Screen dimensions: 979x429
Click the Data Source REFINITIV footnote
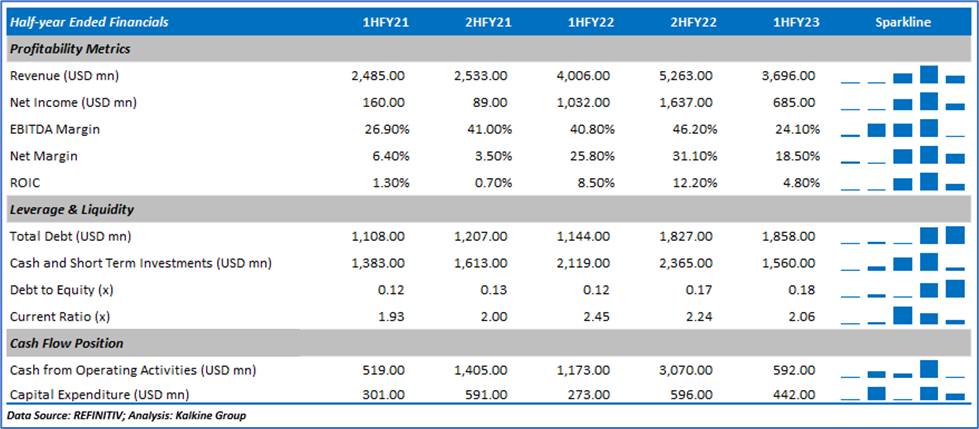[x=125, y=416]
